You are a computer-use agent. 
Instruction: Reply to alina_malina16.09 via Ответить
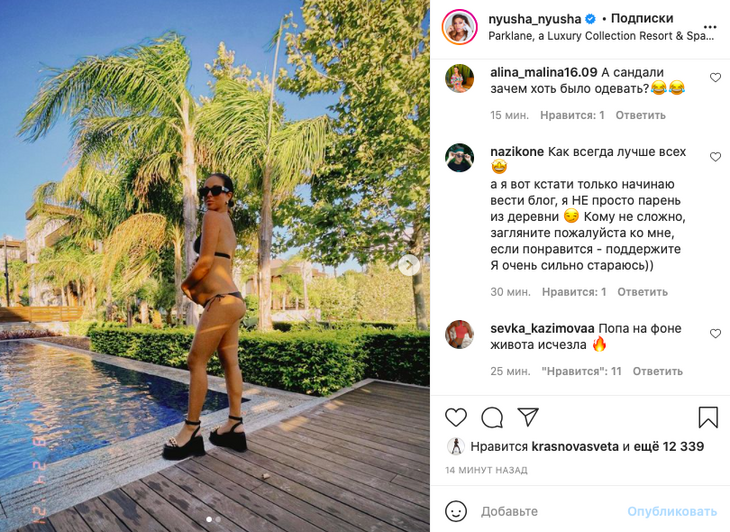point(641,115)
